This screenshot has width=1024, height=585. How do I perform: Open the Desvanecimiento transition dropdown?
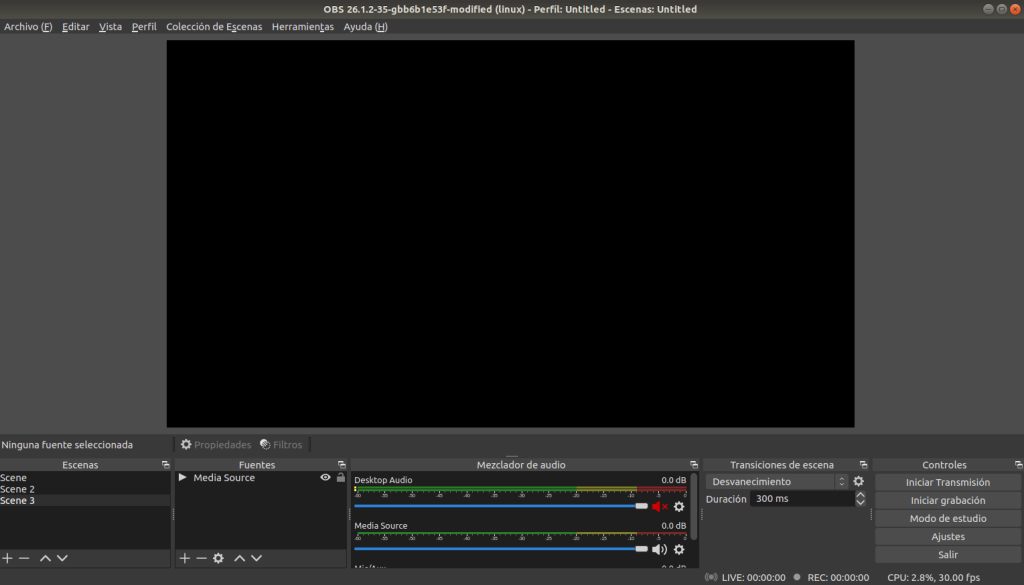click(x=776, y=482)
